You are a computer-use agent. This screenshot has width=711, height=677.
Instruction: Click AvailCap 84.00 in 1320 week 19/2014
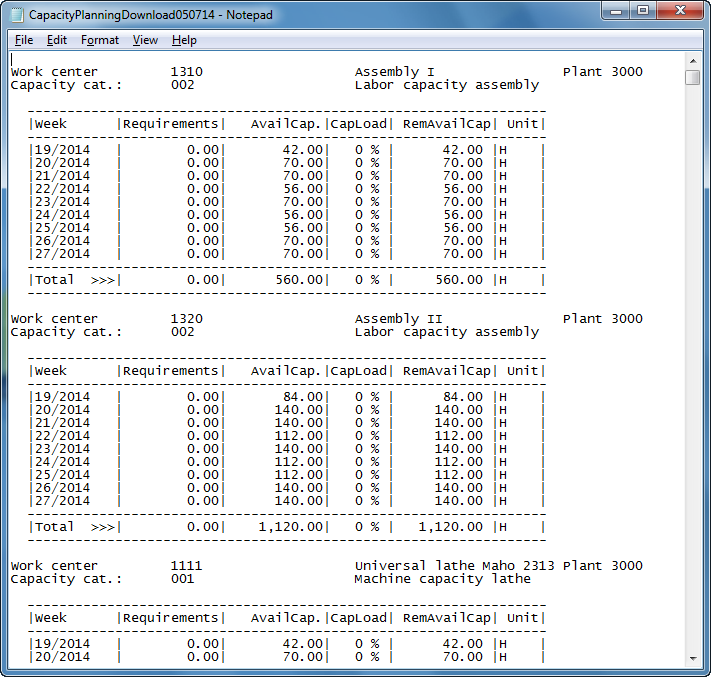302,397
